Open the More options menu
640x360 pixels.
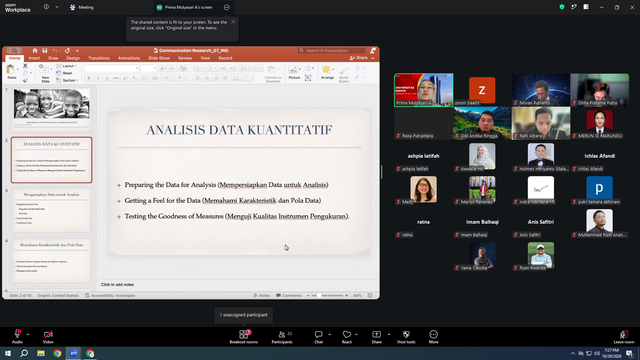pyautogui.click(x=433, y=337)
